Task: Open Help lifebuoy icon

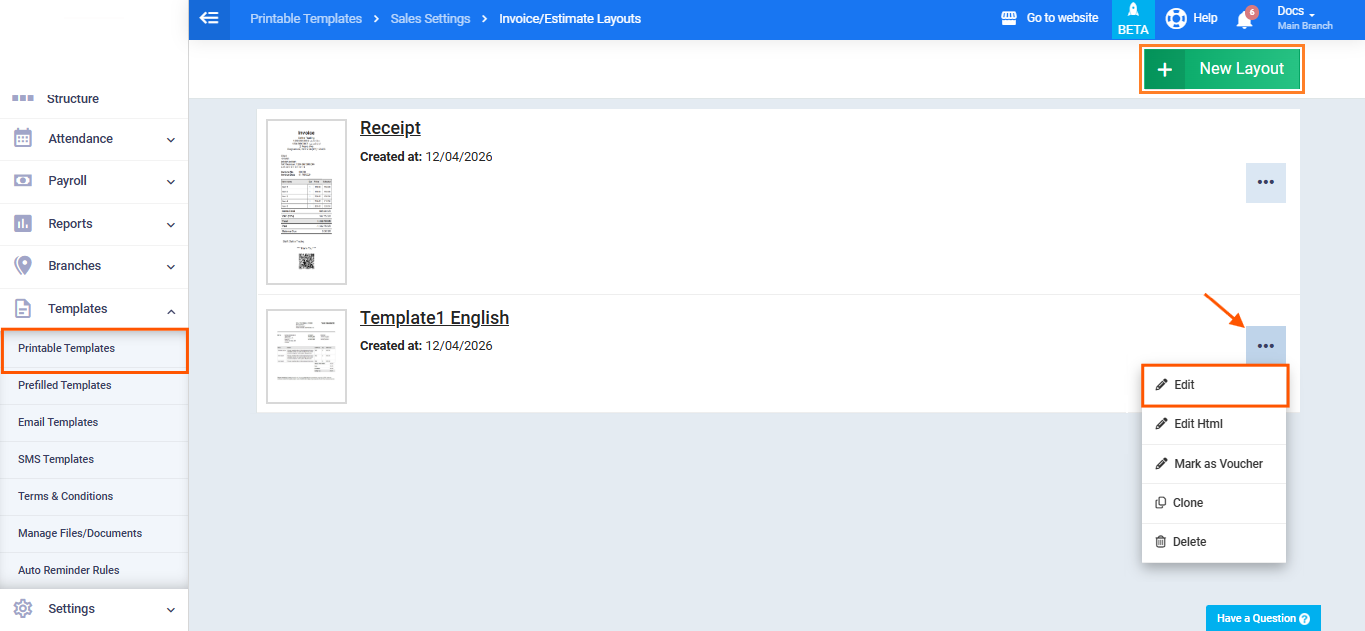Action: 1176,18
